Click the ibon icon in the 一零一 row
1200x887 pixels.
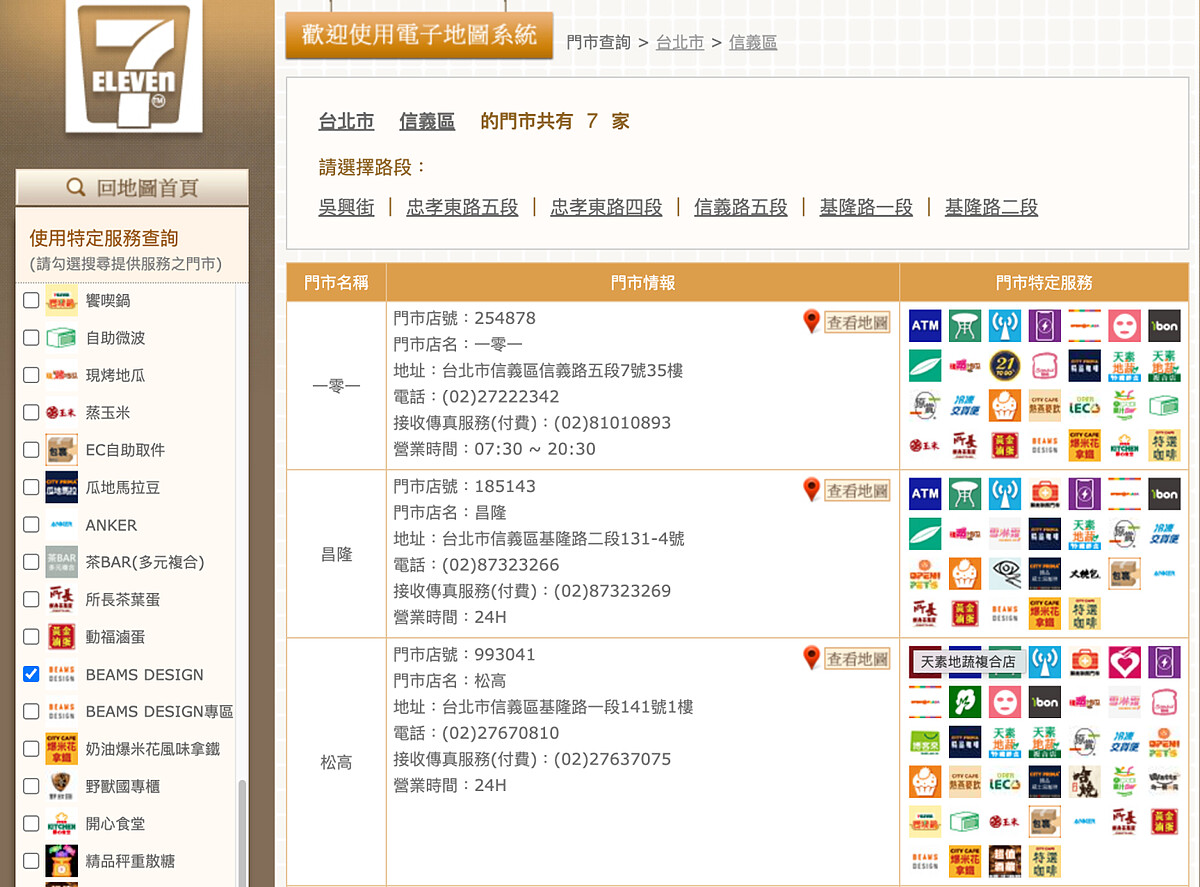(1164, 326)
